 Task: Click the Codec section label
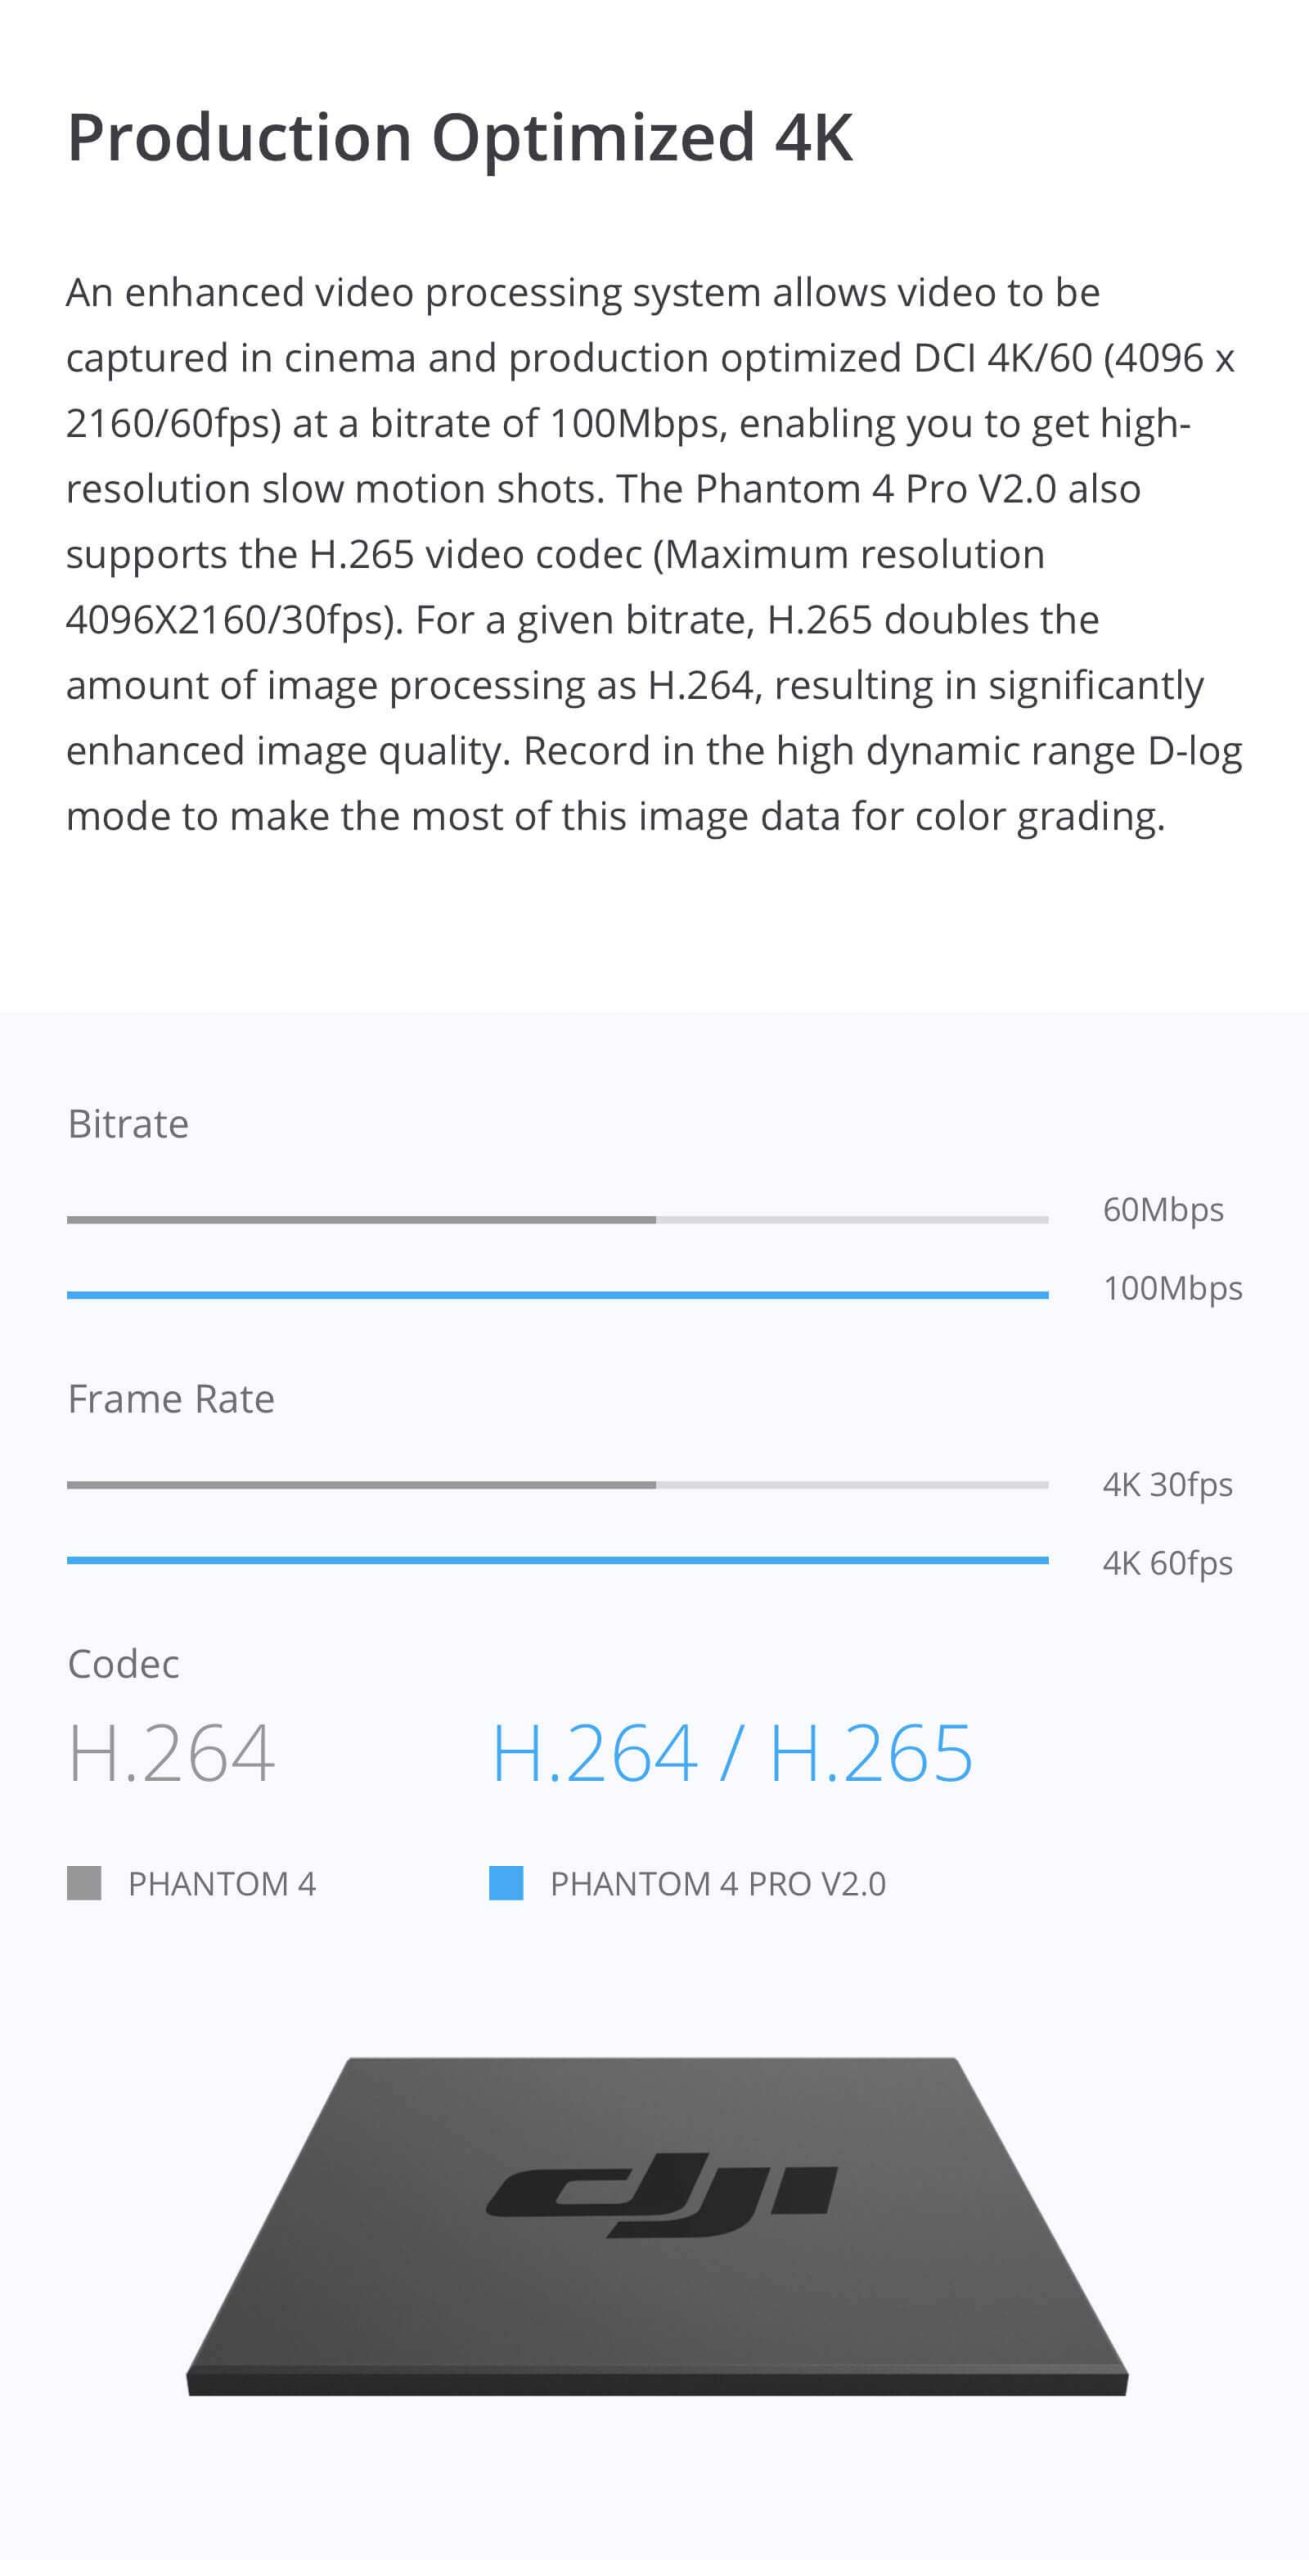coord(123,1664)
